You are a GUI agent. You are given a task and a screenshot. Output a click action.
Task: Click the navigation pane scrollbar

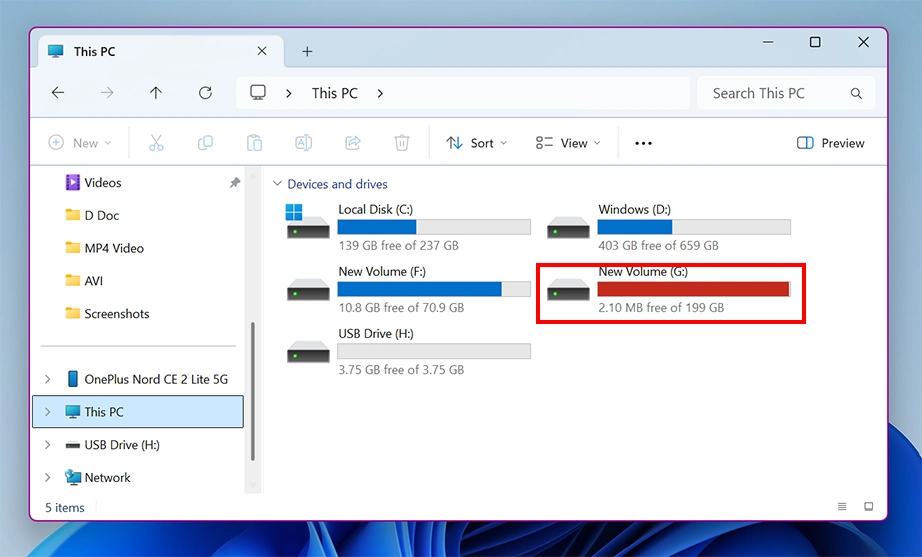click(x=253, y=392)
